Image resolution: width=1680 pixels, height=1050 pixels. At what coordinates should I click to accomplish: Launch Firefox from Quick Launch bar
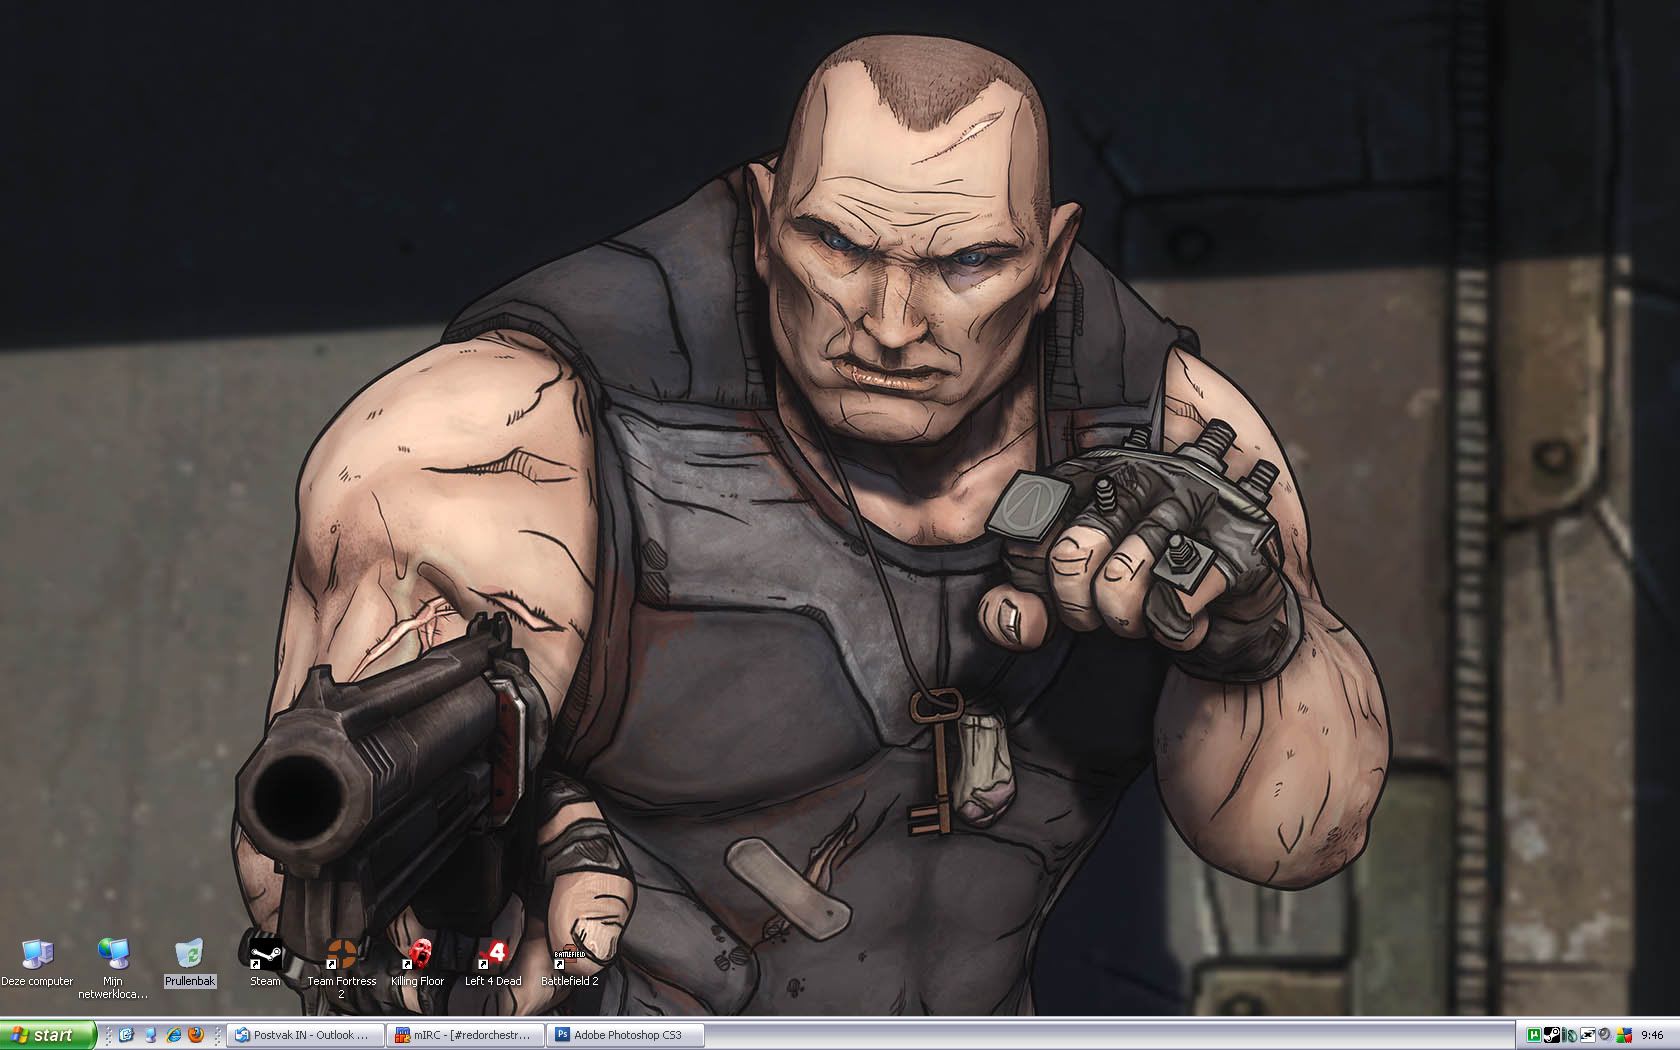(x=195, y=1035)
